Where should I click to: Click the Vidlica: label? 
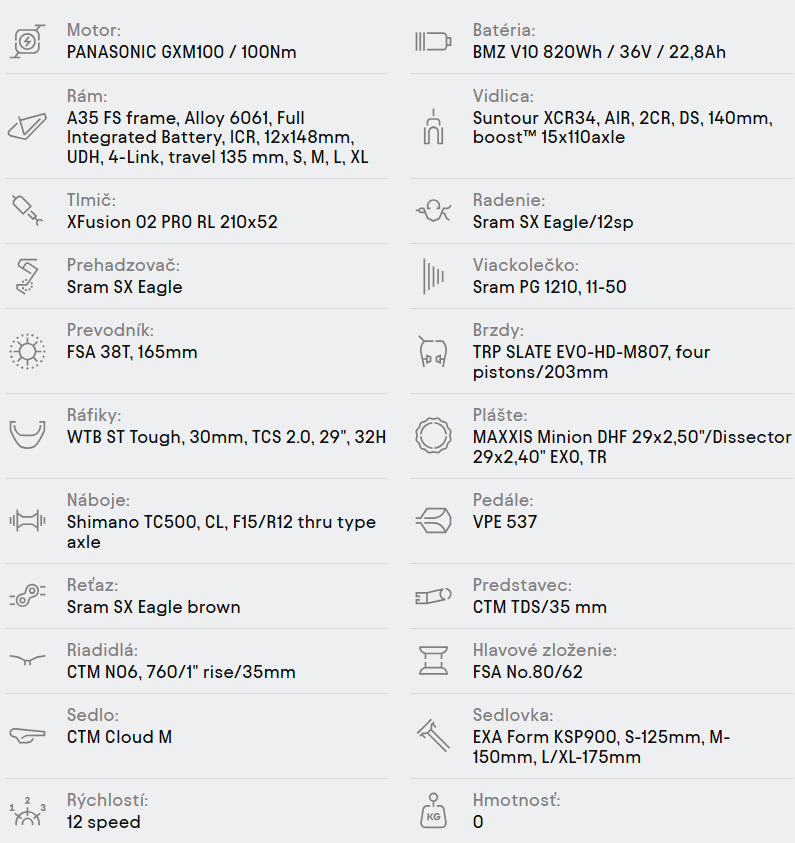(x=503, y=96)
